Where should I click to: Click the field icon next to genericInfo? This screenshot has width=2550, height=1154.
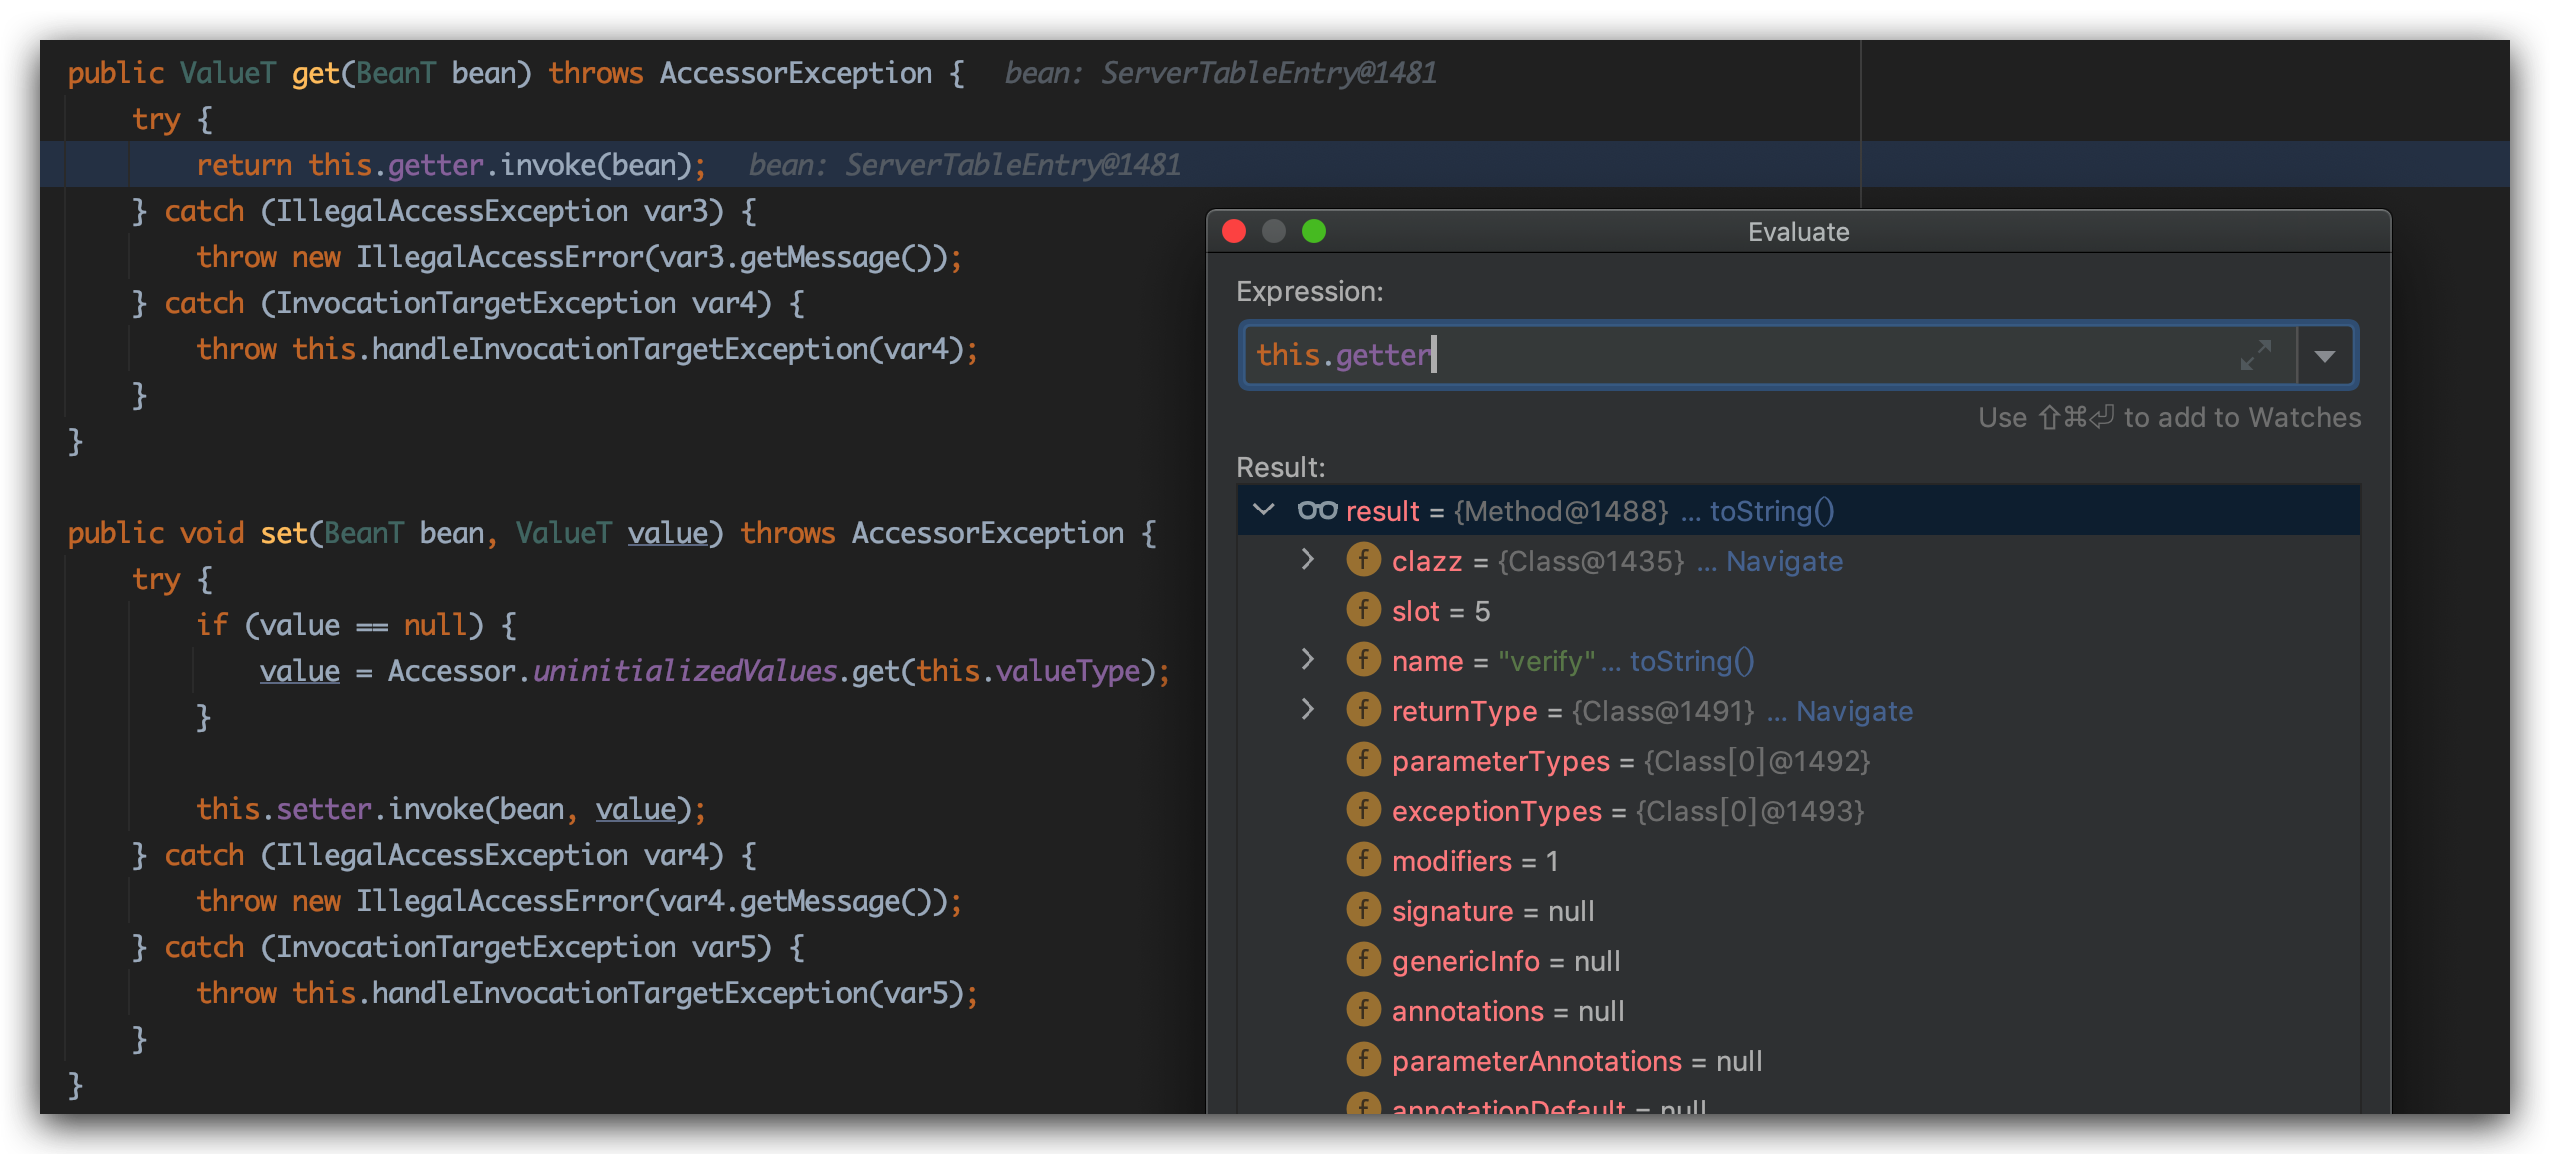coord(1363,960)
